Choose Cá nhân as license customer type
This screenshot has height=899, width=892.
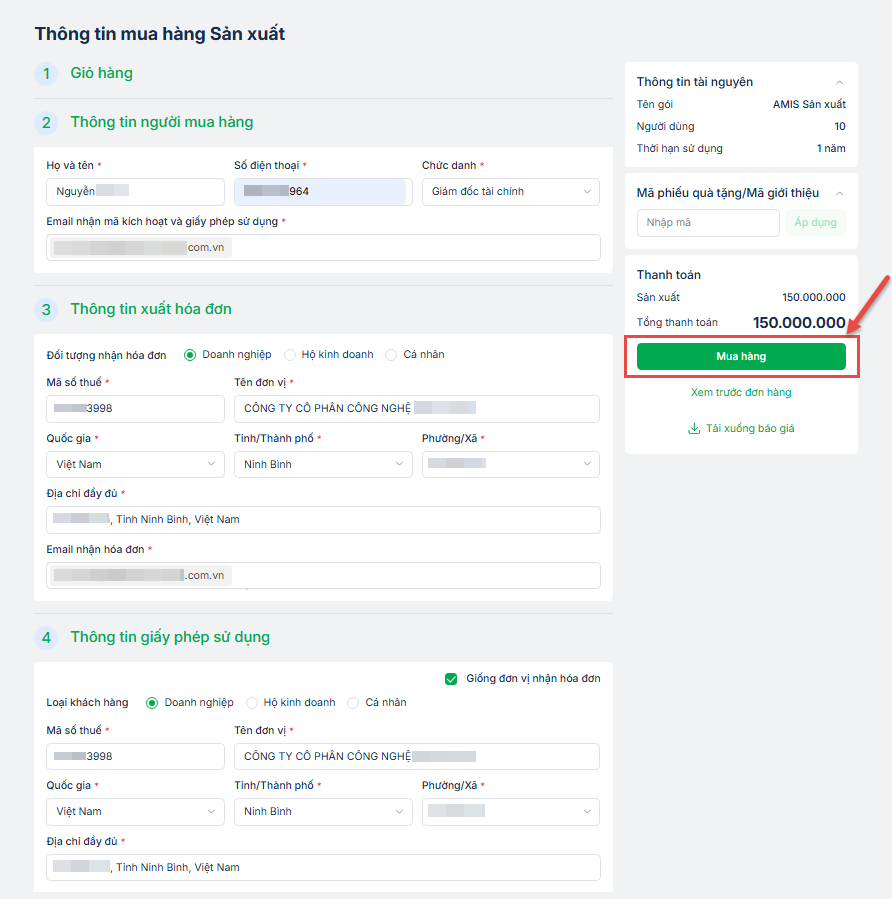click(353, 703)
